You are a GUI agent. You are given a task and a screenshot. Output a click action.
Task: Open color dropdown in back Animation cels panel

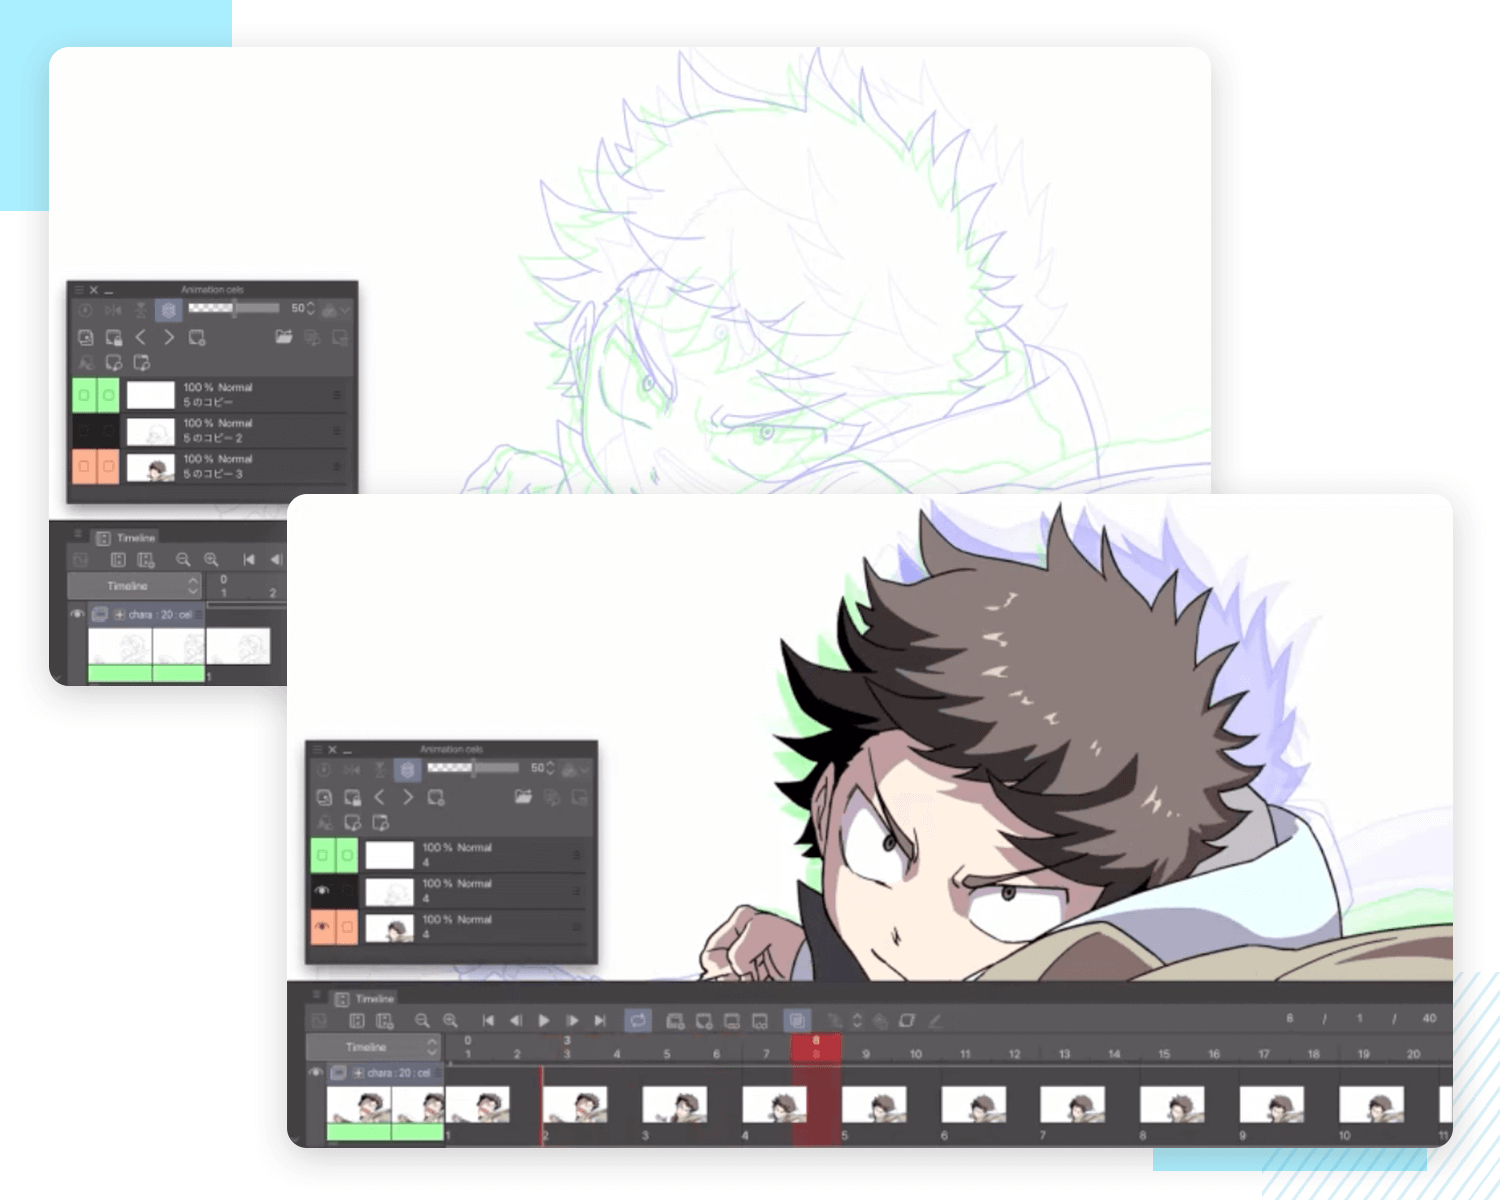point(335,310)
